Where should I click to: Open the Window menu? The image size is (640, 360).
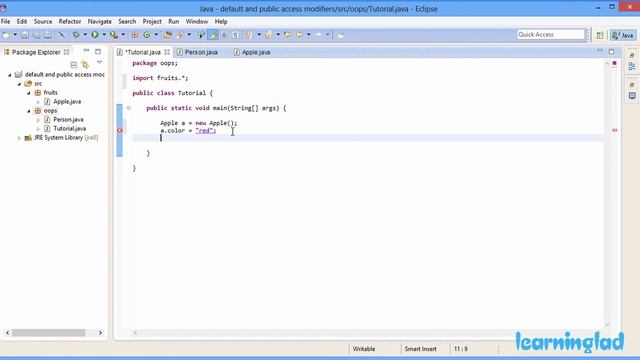(x=197, y=22)
